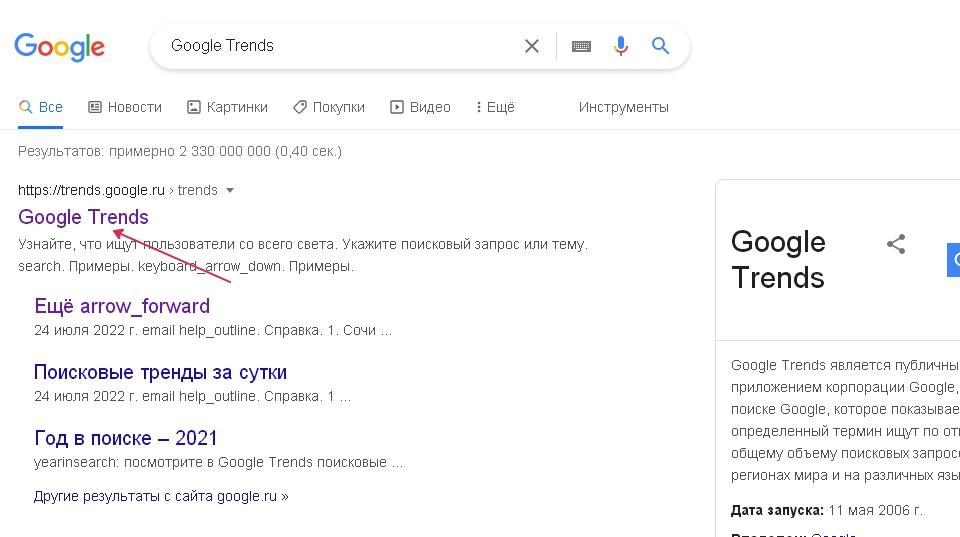This screenshot has width=960, height=537.
Task: Click the blue magnifier search icon
Action: pos(661,46)
